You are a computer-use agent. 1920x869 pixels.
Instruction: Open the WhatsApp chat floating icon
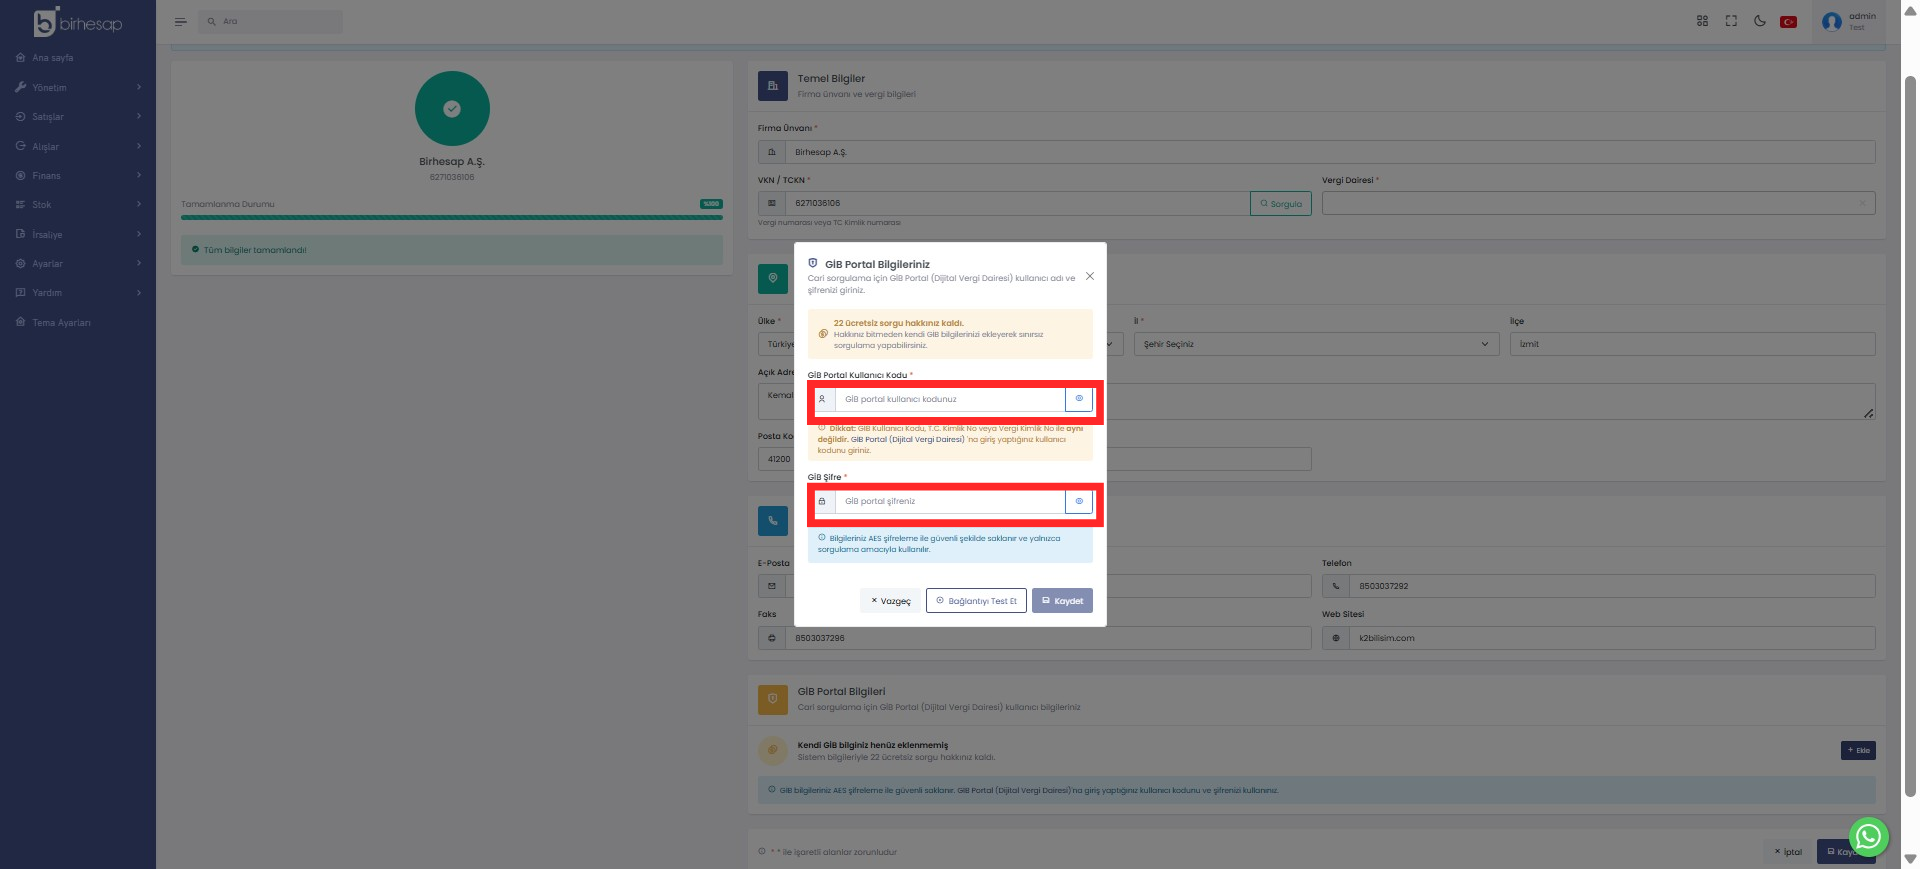[1868, 837]
